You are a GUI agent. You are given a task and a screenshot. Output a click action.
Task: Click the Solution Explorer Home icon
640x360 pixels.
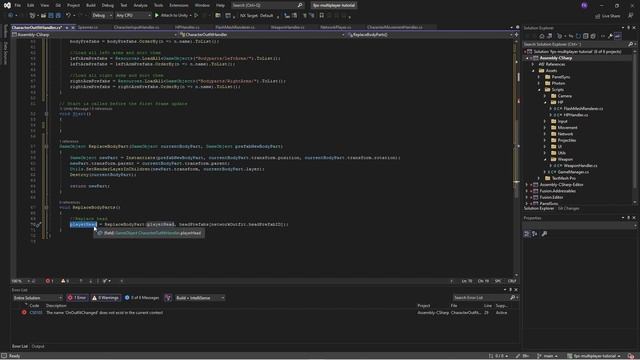tap(542, 36)
